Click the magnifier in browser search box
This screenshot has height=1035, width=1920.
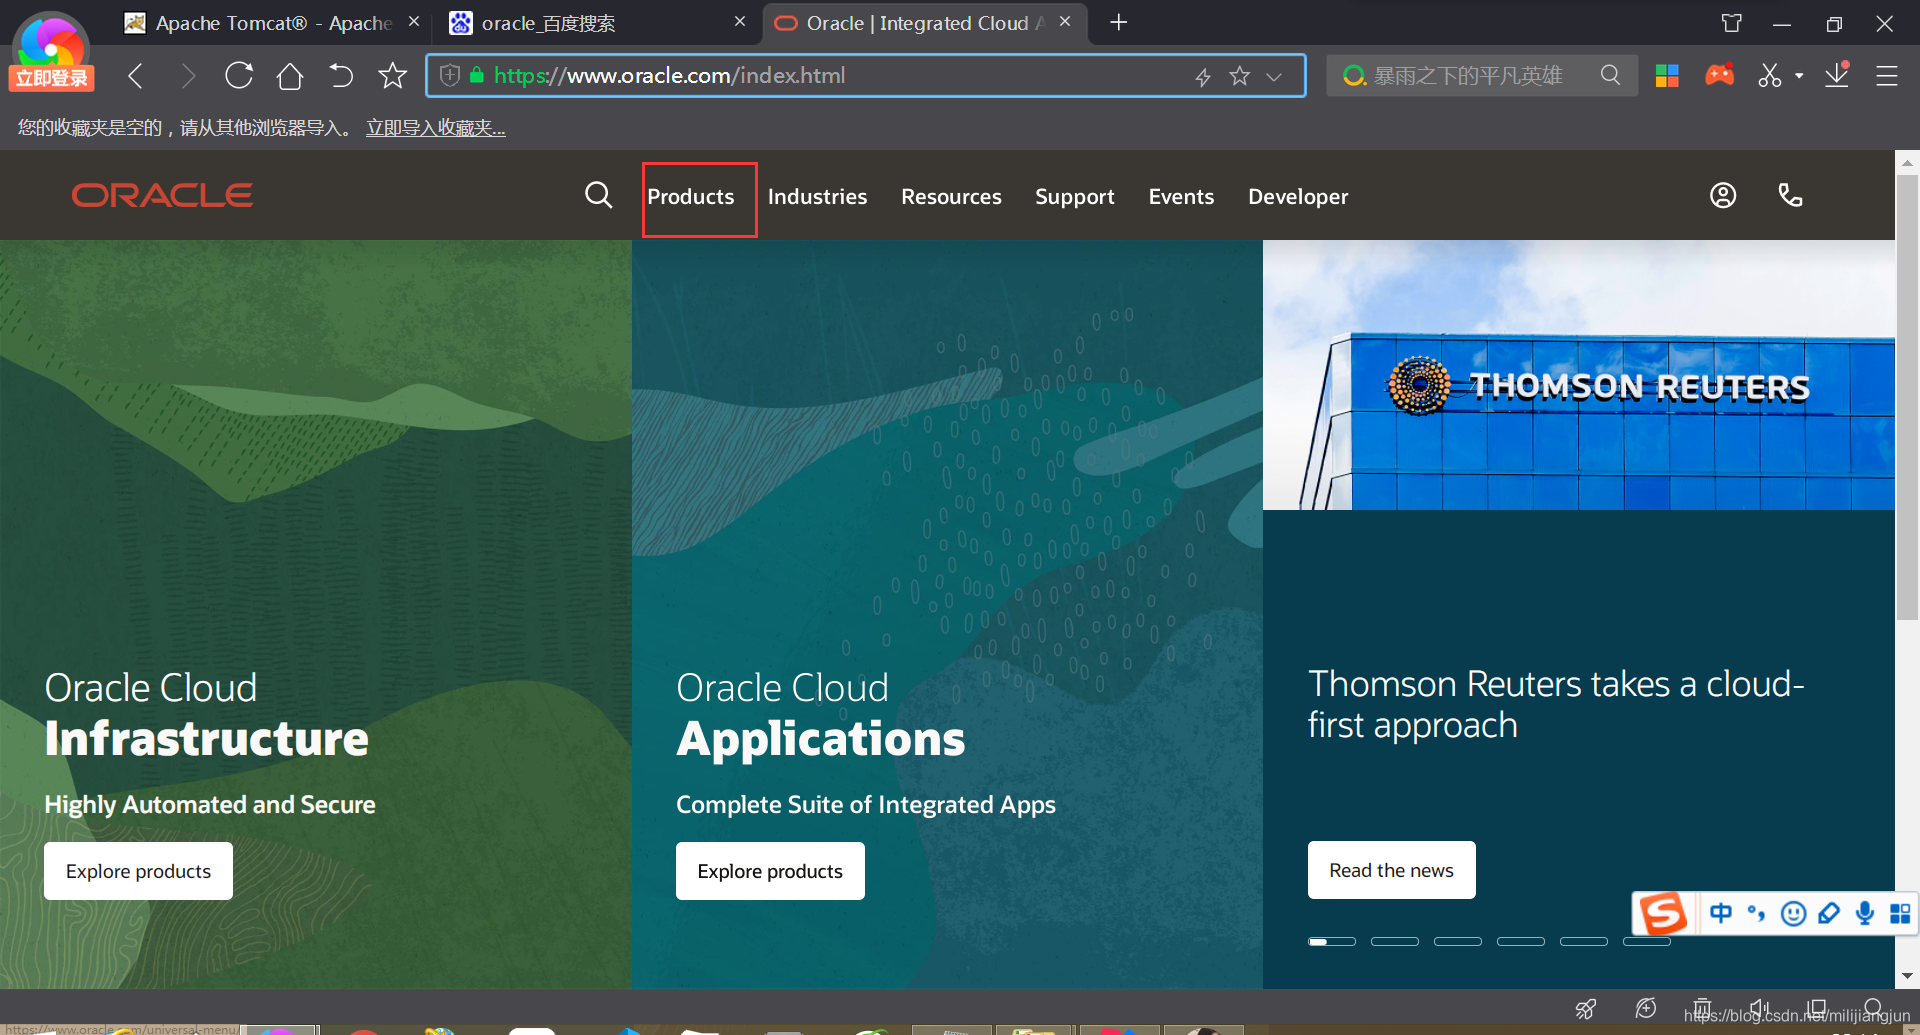pos(1610,75)
